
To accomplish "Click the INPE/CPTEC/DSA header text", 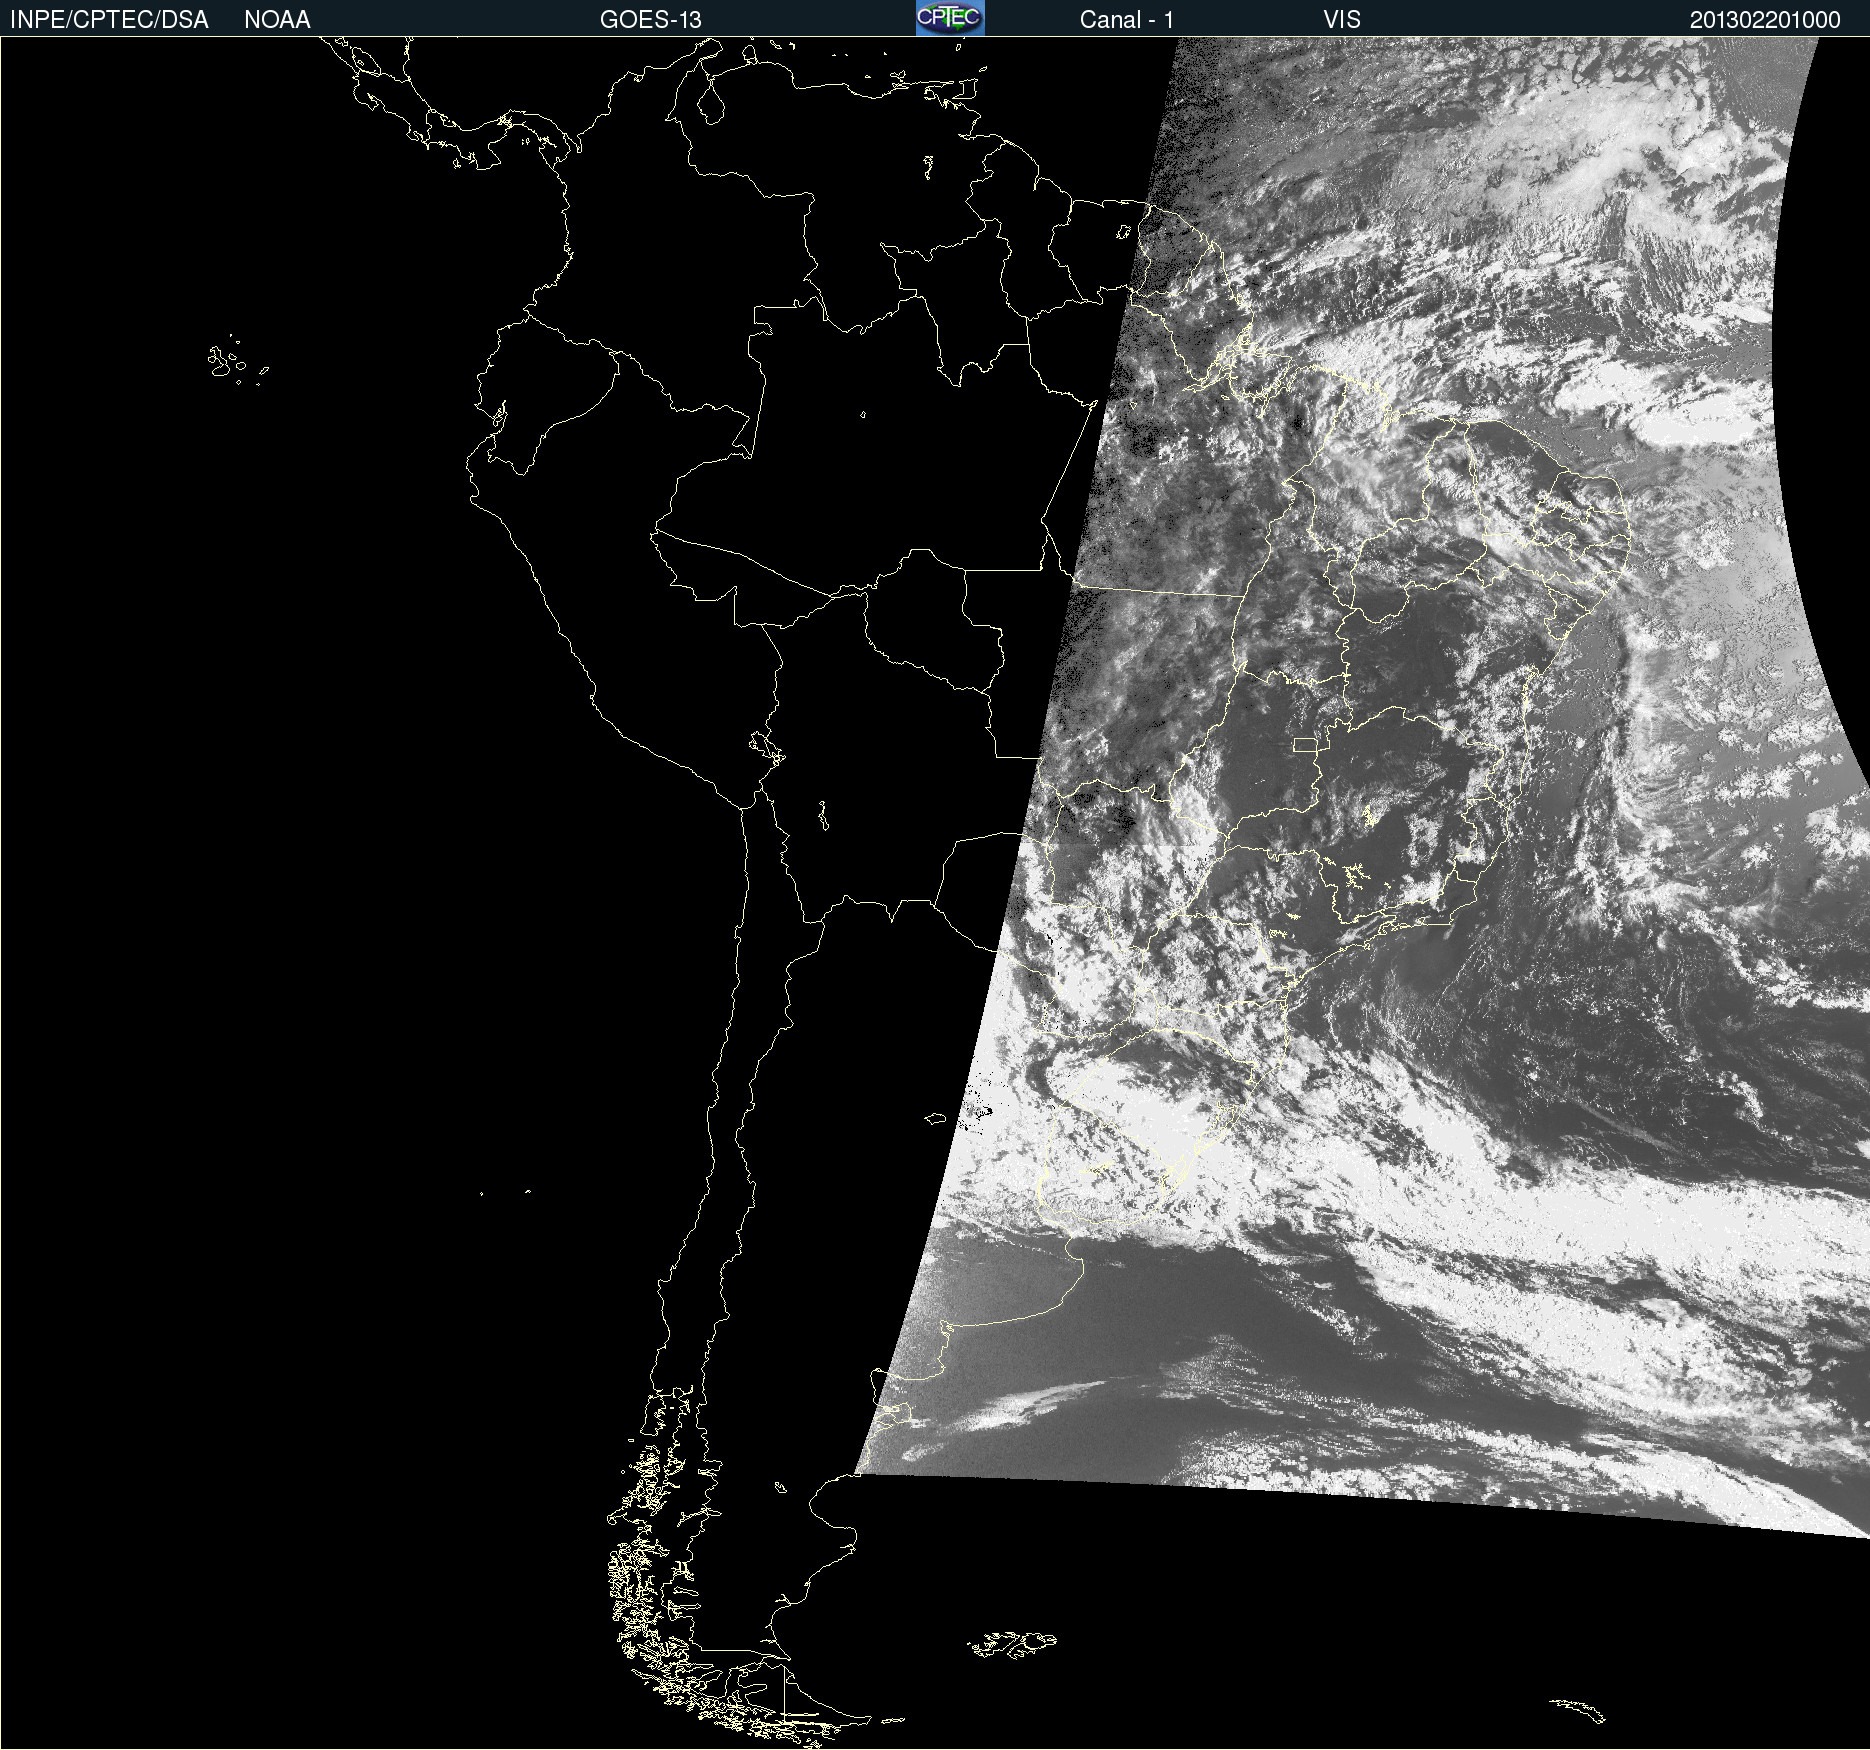I will 109,20.
